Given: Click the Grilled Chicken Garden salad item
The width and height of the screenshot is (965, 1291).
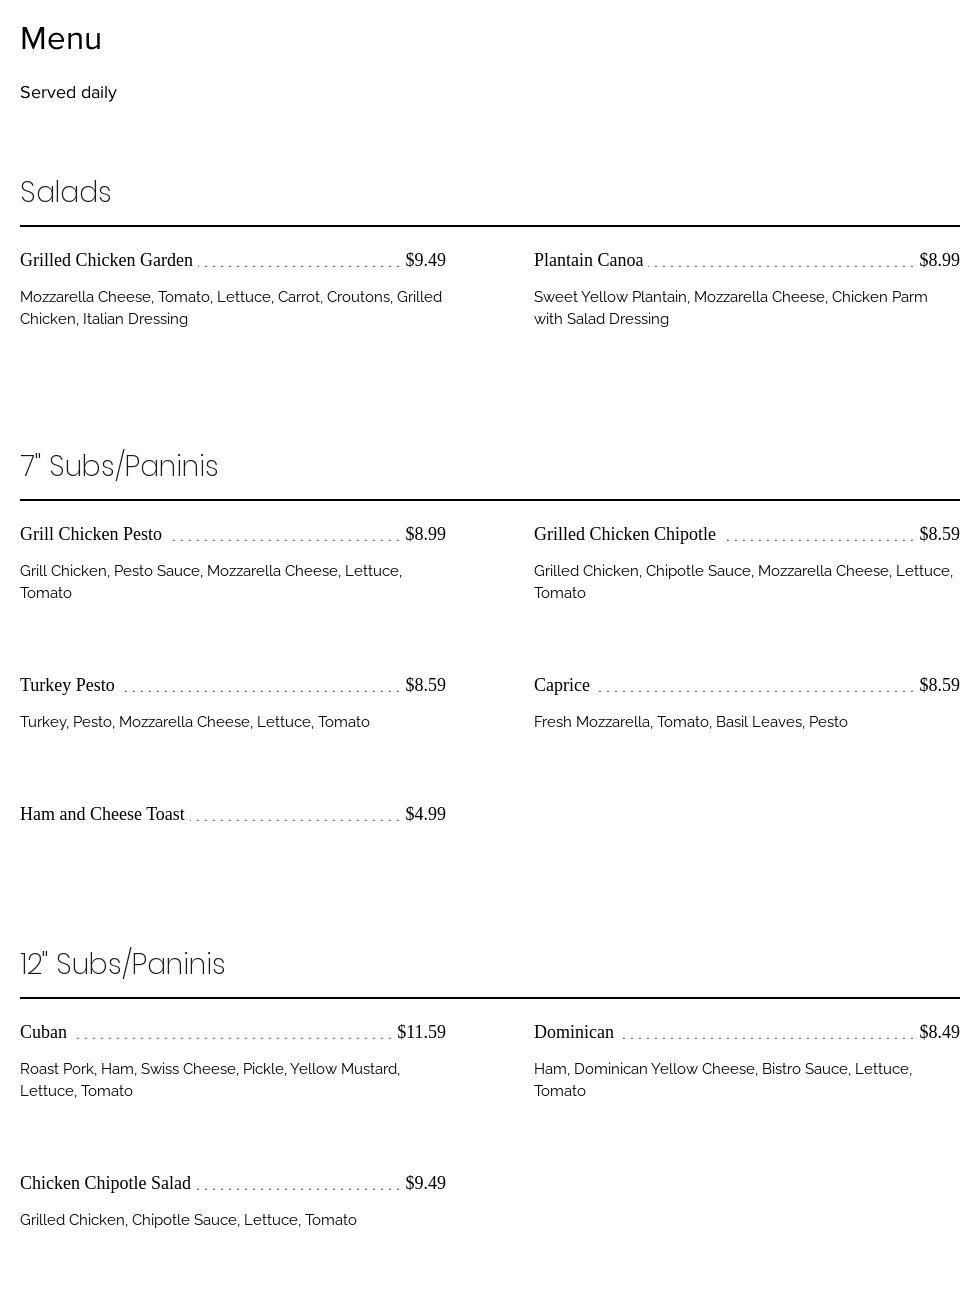Looking at the screenshot, I should (106, 260).
